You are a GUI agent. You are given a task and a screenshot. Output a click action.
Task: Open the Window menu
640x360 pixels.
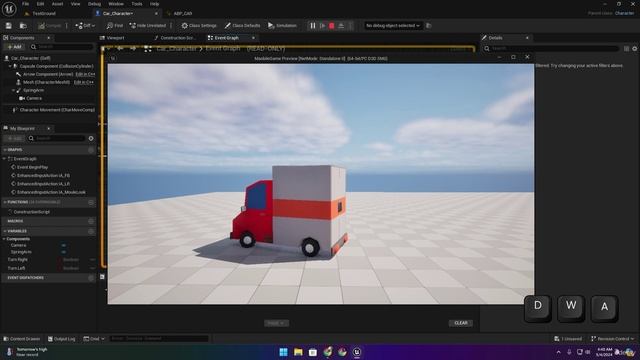coord(116,4)
